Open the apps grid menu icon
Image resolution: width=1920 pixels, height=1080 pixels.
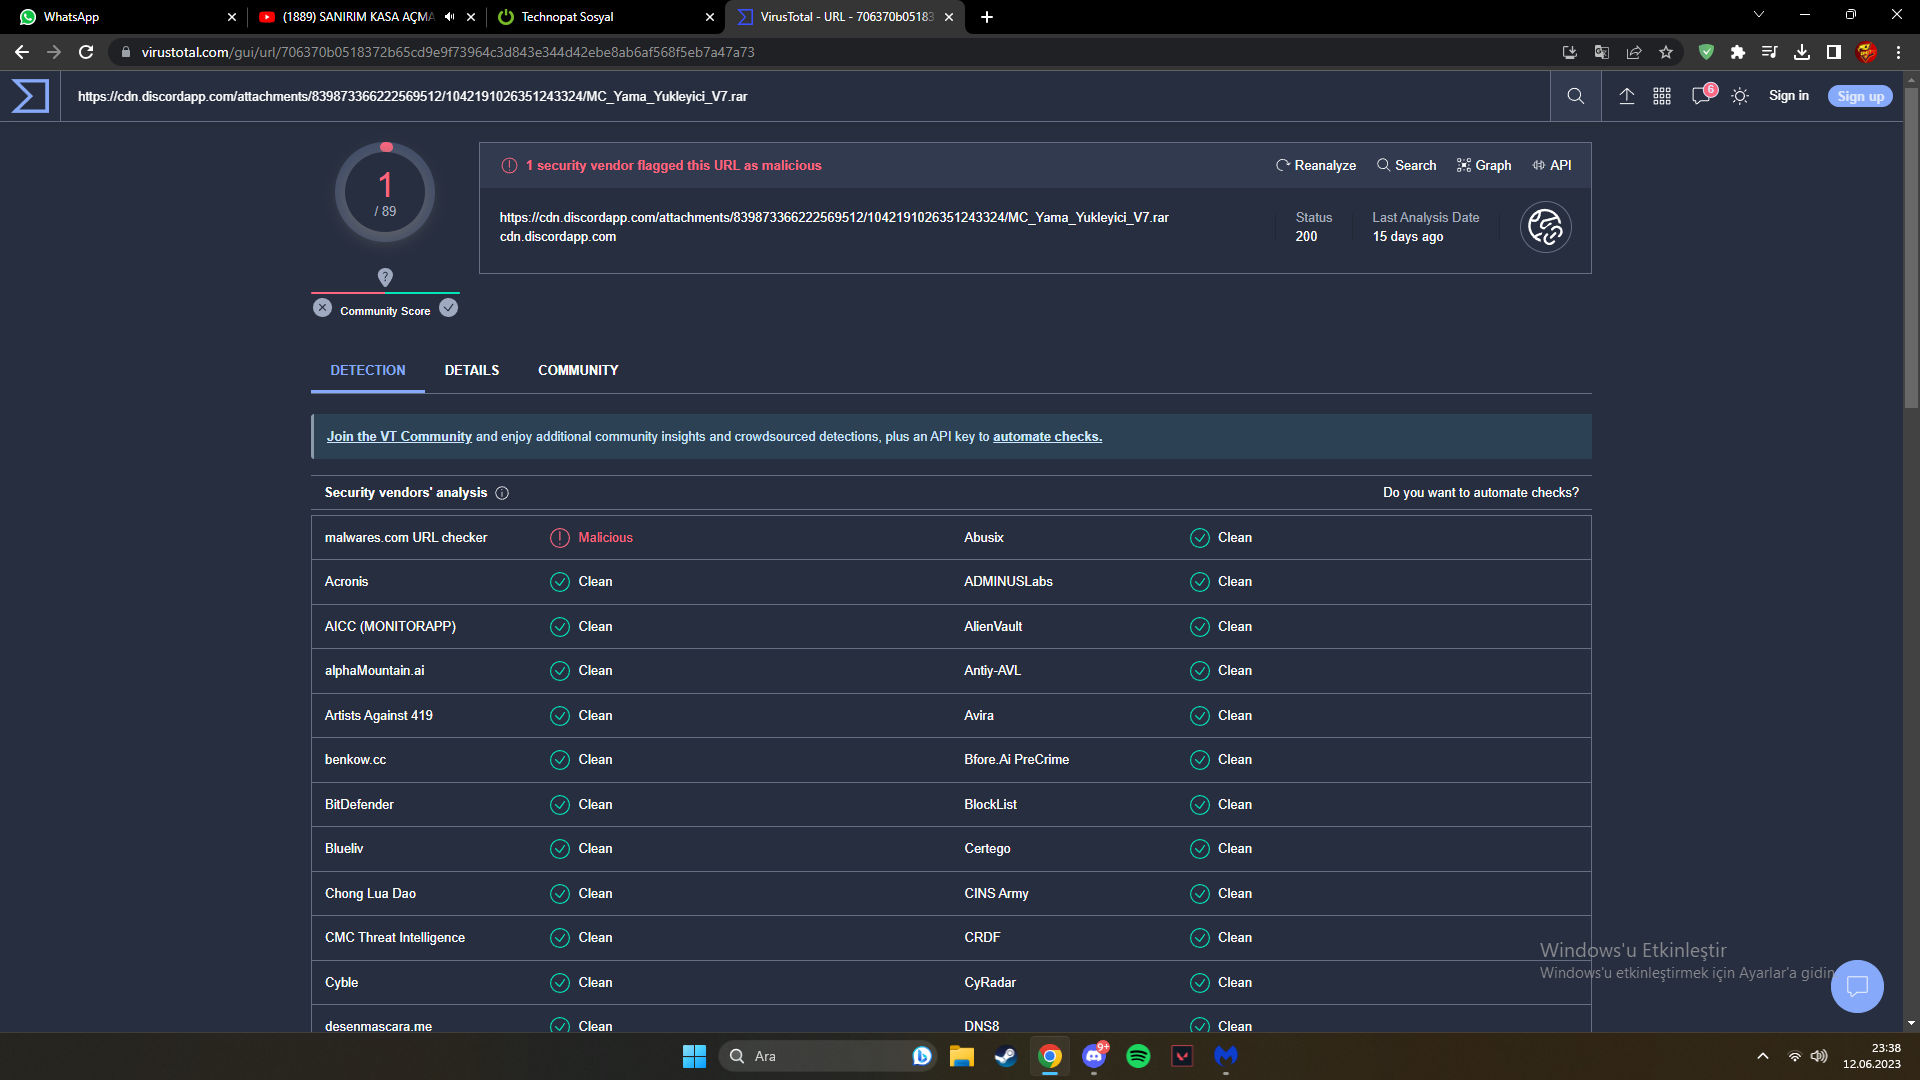(x=1662, y=96)
